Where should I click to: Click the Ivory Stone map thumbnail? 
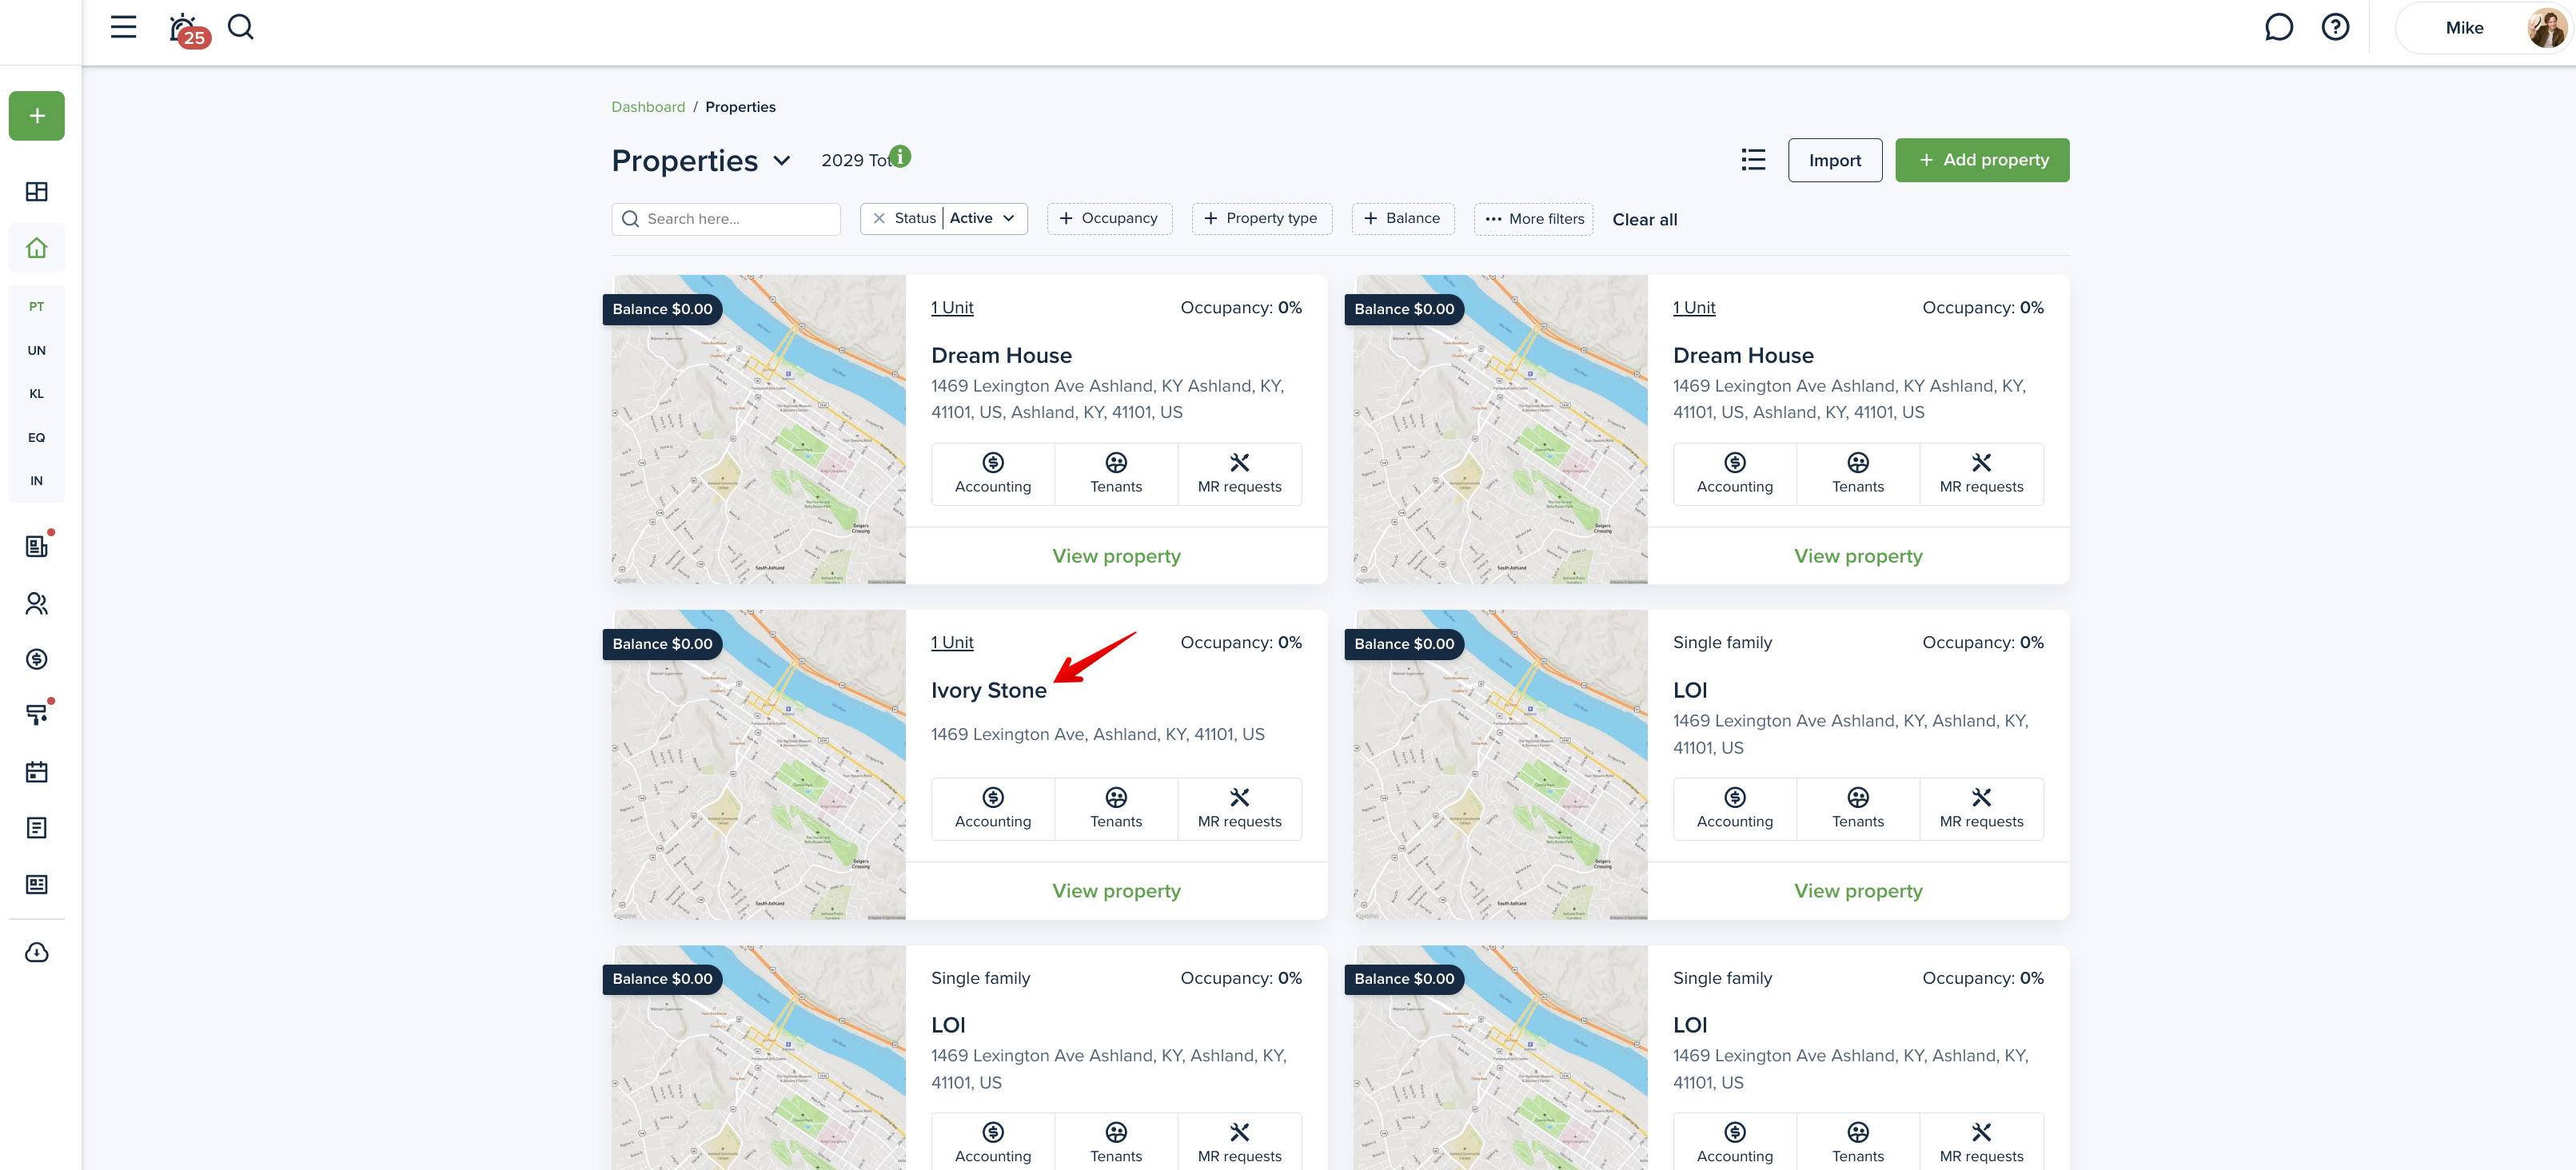[759, 764]
